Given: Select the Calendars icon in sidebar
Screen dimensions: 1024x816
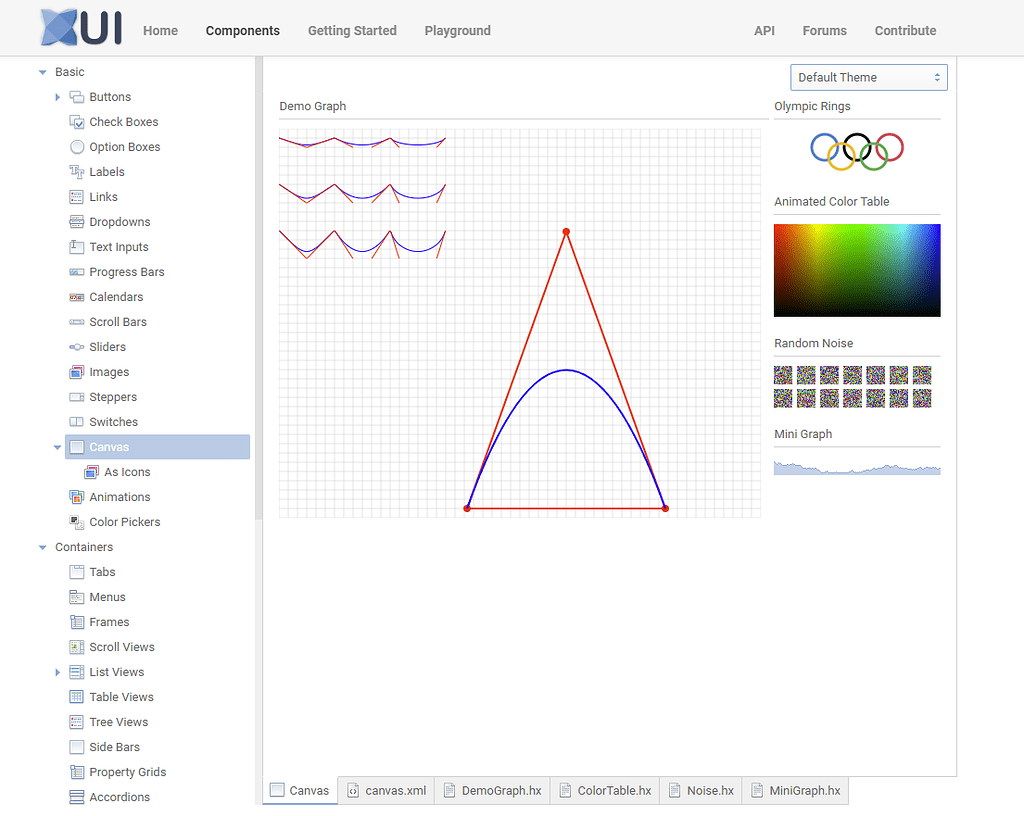Looking at the screenshot, I should click(77, 297).
